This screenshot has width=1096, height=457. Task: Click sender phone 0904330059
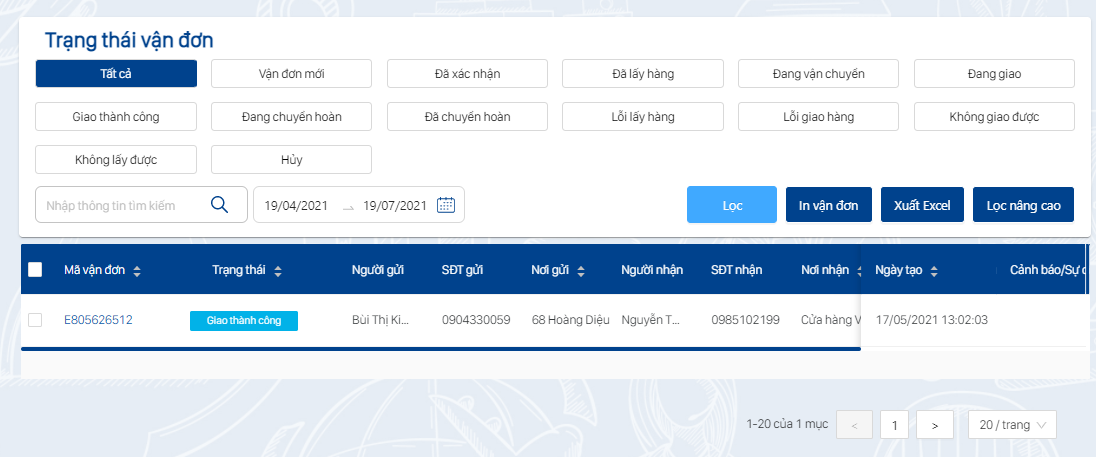(x=476, y=320)
